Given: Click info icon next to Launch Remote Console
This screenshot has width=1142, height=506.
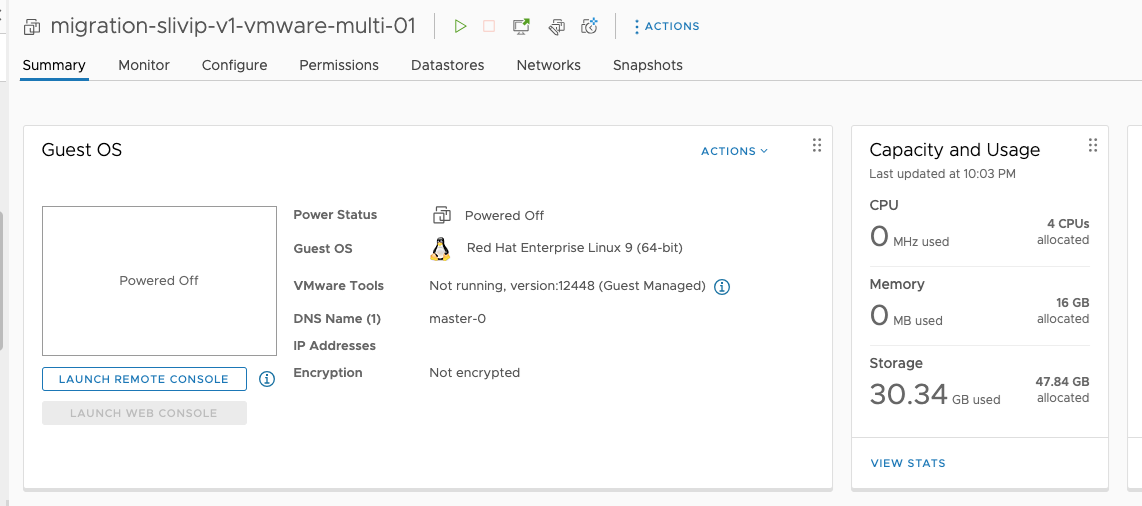Looking at the screenshot, I should tap(267, 379).
